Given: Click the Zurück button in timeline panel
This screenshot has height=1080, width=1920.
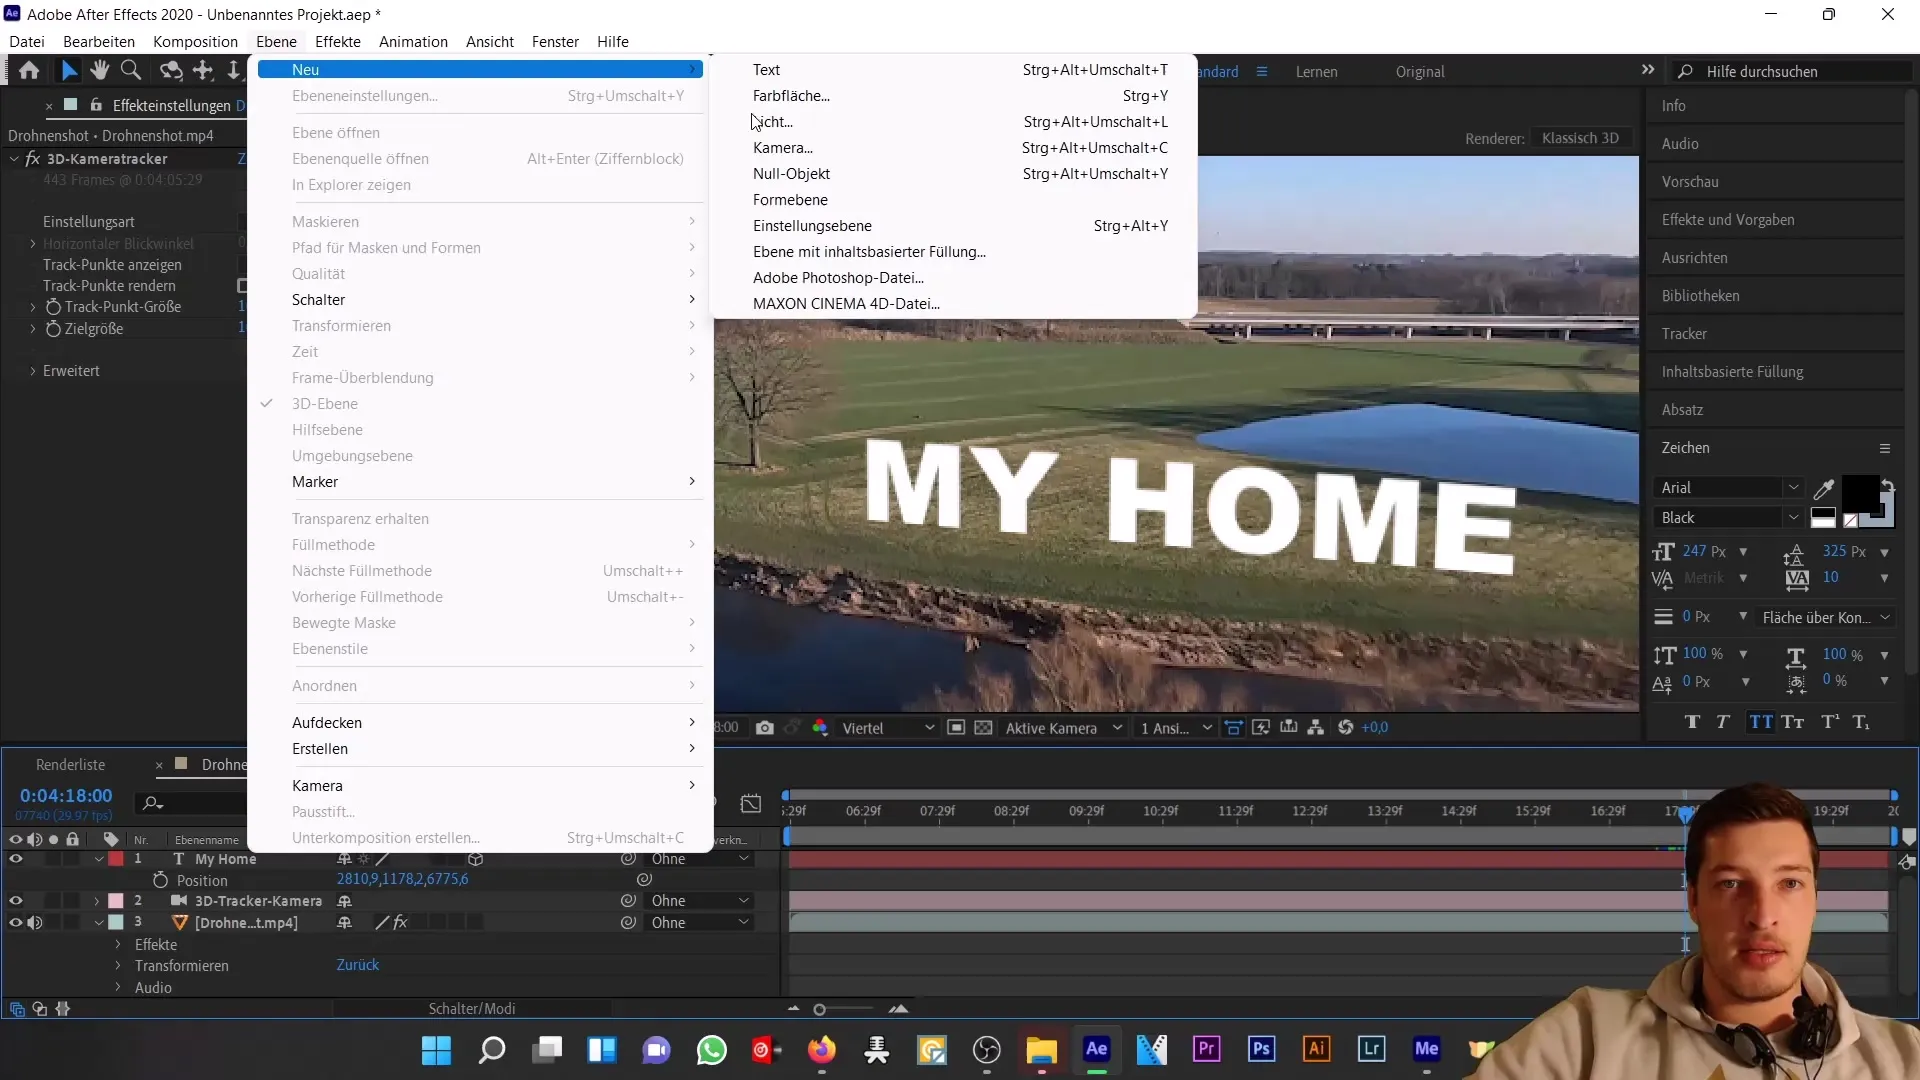Looking at the screenshot, I should tap(359, 965).
